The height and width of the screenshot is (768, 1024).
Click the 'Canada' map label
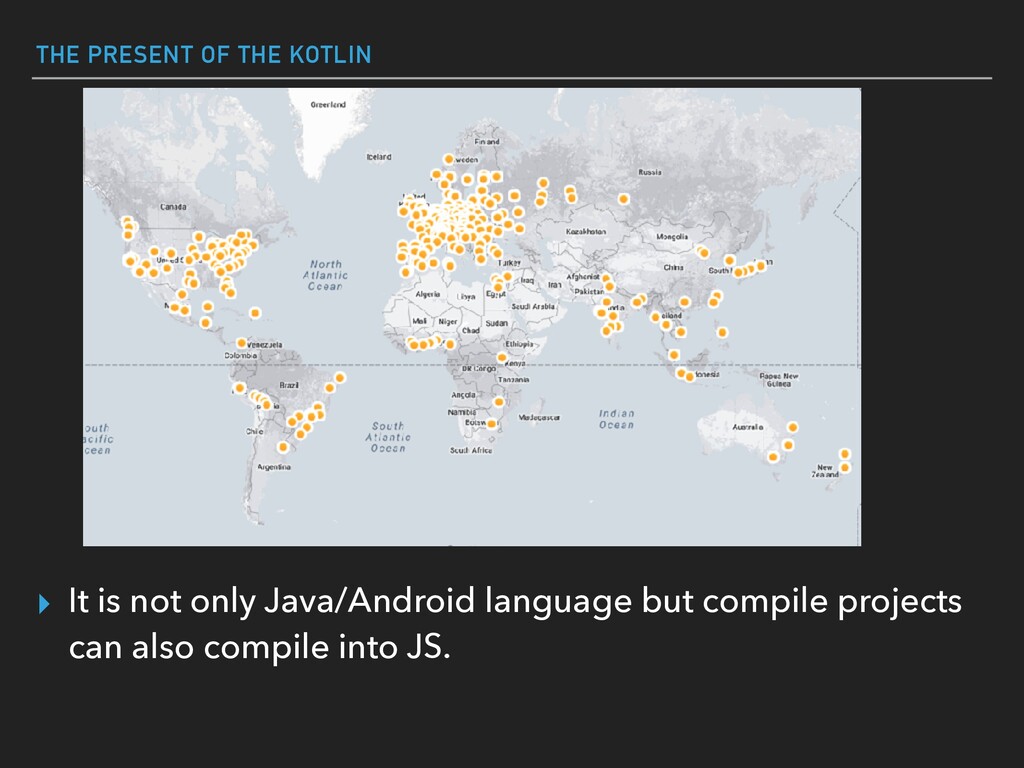coord(173,207)
